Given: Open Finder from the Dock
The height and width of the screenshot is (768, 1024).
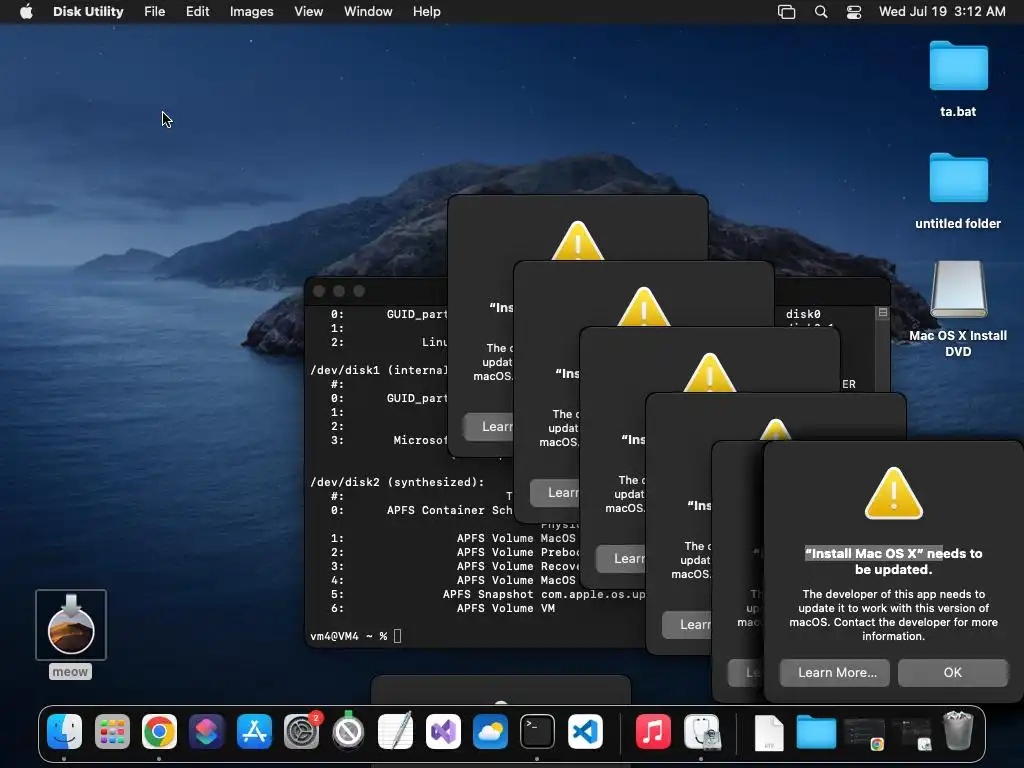Looking at the screenshot, I should click(65, 731).
